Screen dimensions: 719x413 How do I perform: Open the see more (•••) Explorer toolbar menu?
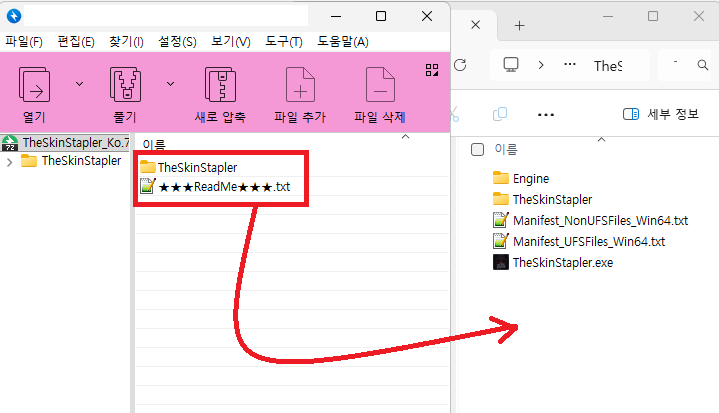click(546, 115)
